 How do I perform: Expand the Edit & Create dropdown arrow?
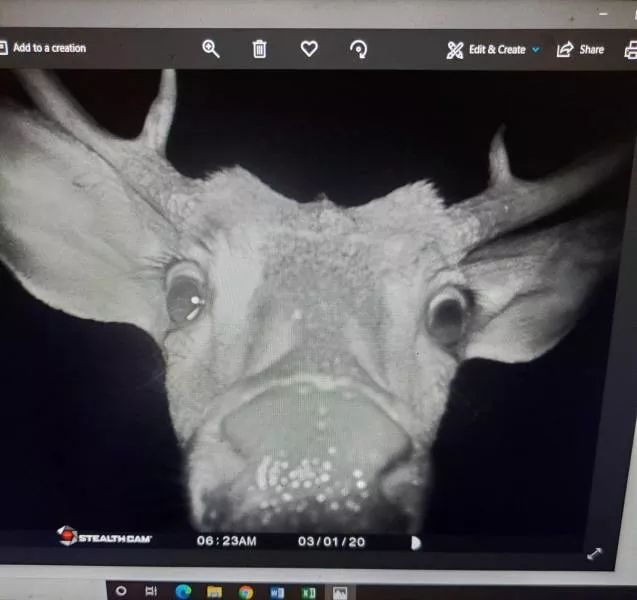(536, 50)
